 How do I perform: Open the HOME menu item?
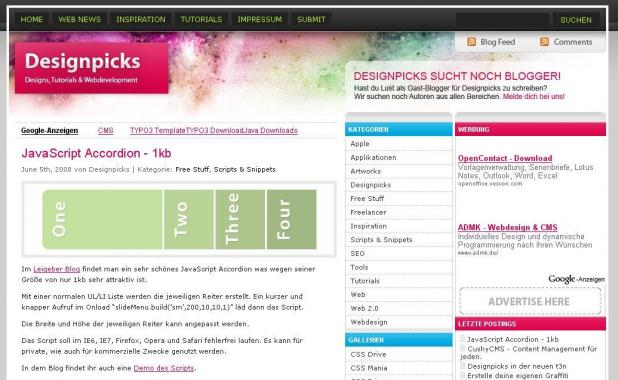pos(32,19)
